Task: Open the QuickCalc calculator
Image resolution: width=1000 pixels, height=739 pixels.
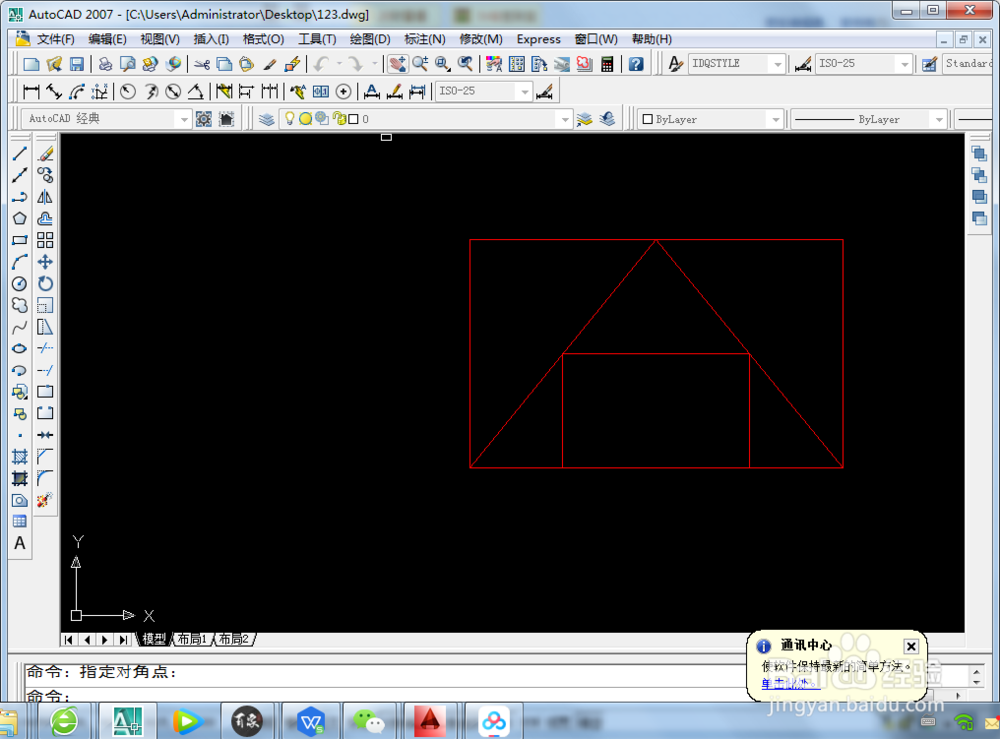Action: pyautogui.click(x=607, y=64)
